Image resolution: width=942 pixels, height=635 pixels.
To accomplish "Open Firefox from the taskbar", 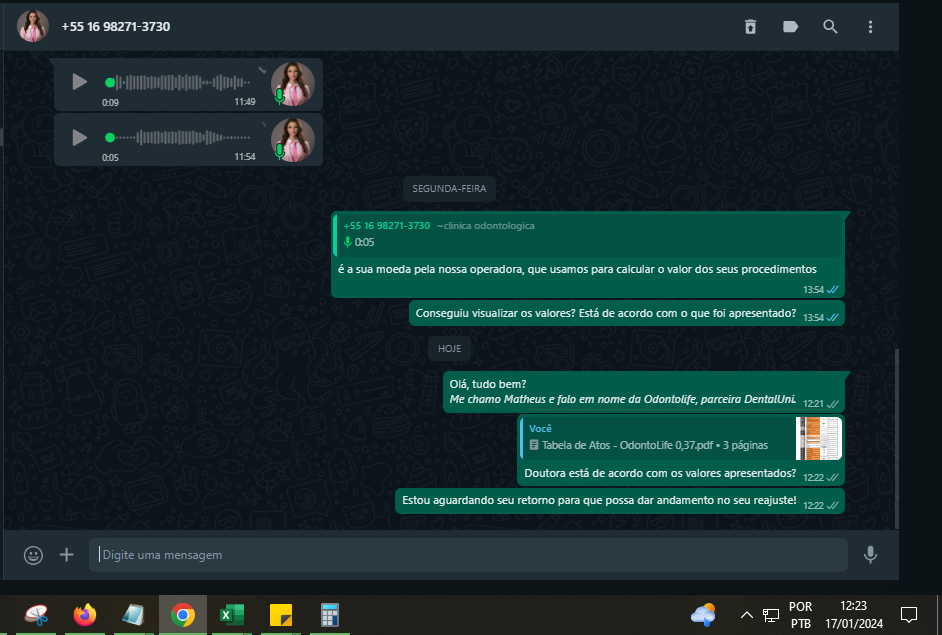I will 85,615.
